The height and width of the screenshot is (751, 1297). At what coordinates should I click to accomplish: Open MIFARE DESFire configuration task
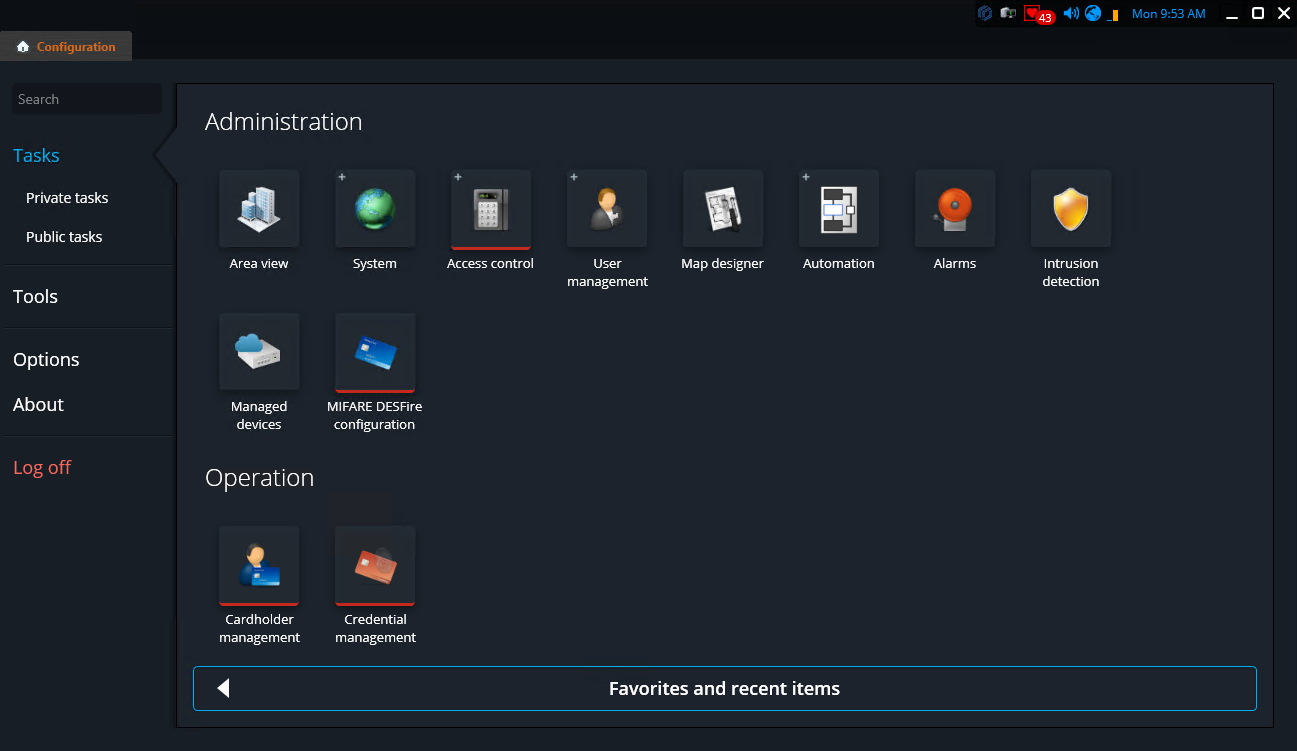point(375,352)
